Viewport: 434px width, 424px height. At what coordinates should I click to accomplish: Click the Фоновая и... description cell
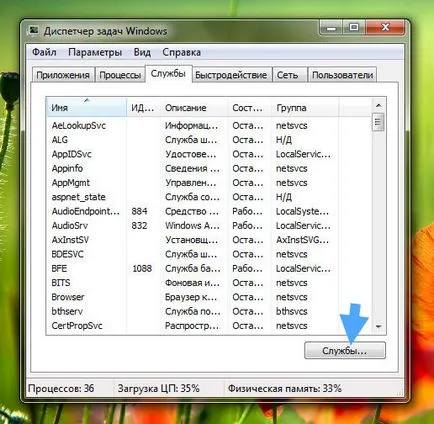pos(192,283)
